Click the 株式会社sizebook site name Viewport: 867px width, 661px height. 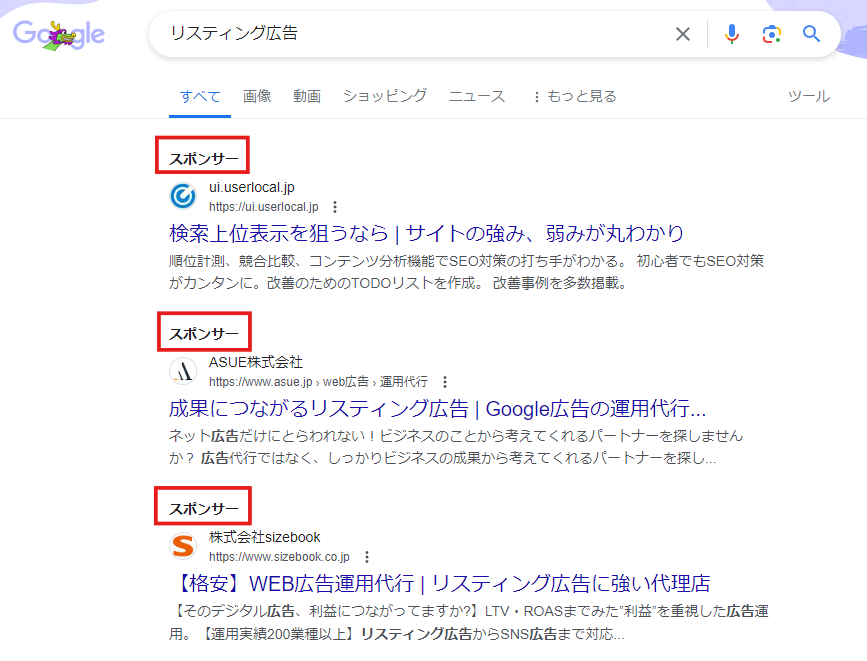[x=265, y=537]
